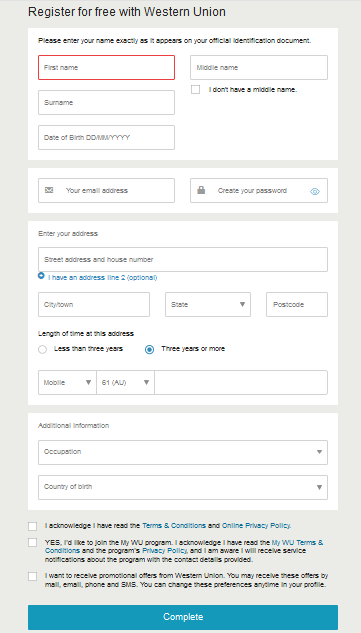This screenshot has width=361, height=633.
Task: Open 'I have an address line 2' link
Action: (103, 278)
